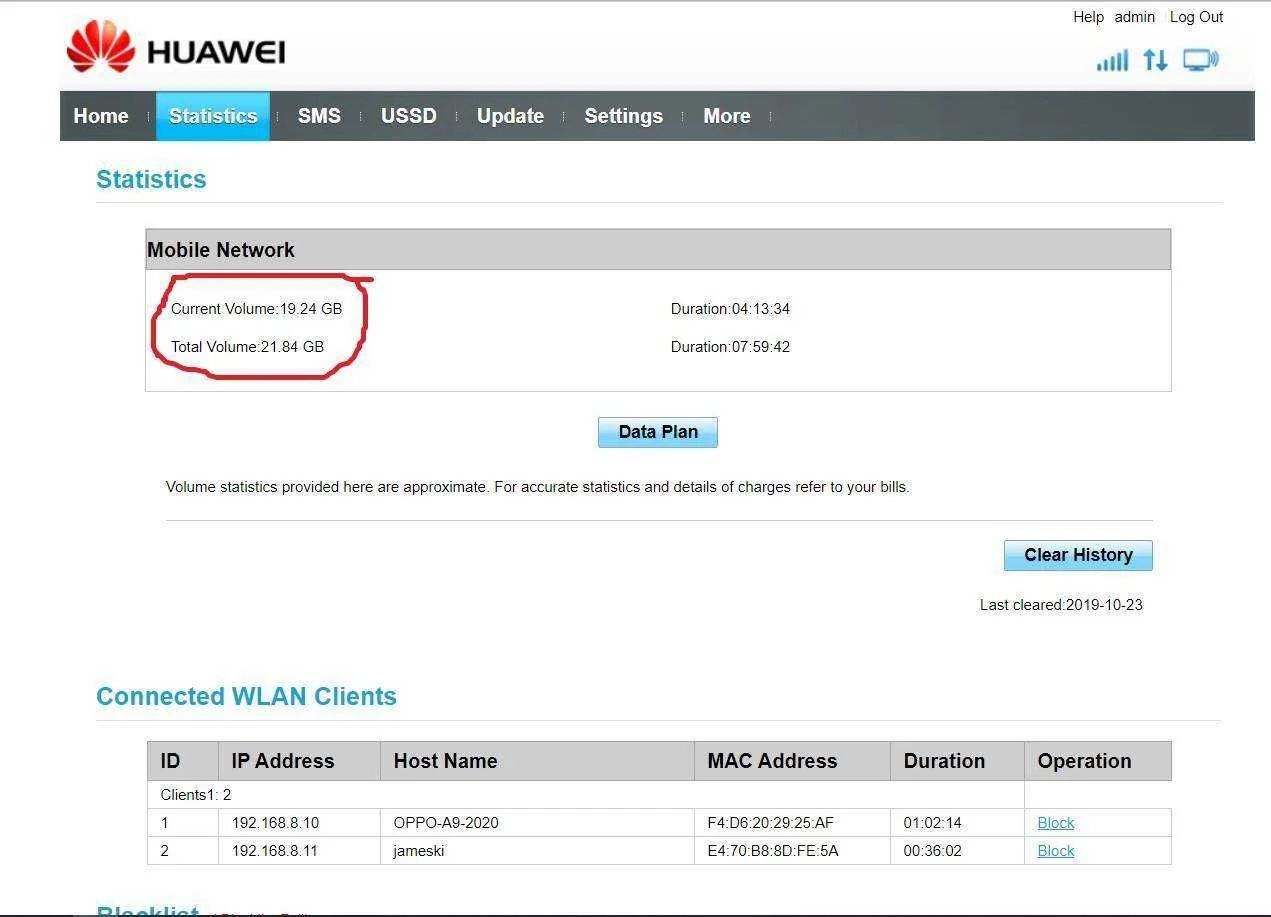This screenshot has height=917, width=1271.
Task: Click the Help link
Action: coord(1088,17)
